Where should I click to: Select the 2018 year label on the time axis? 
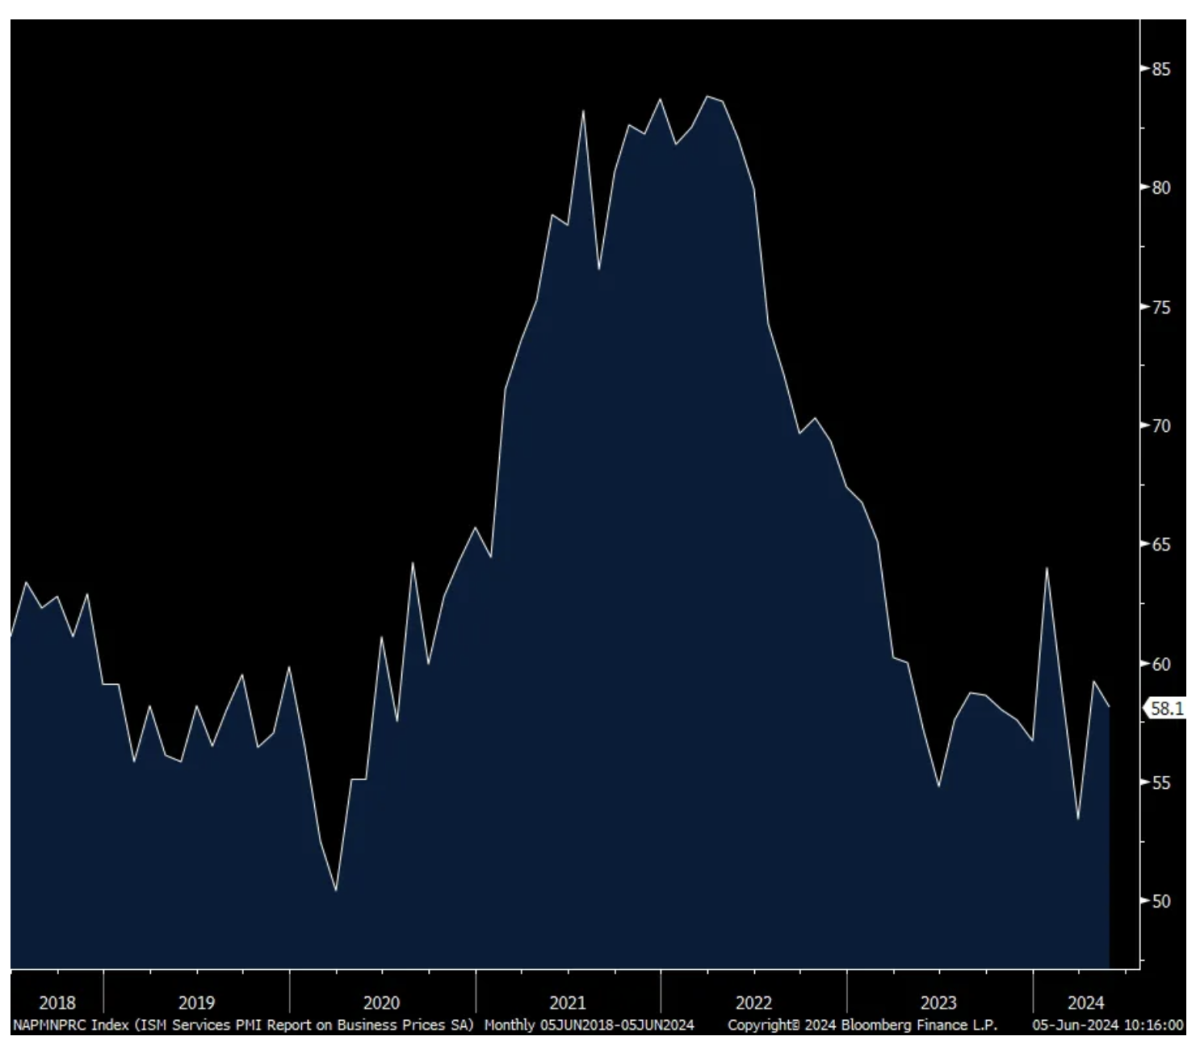[57, 1002]
